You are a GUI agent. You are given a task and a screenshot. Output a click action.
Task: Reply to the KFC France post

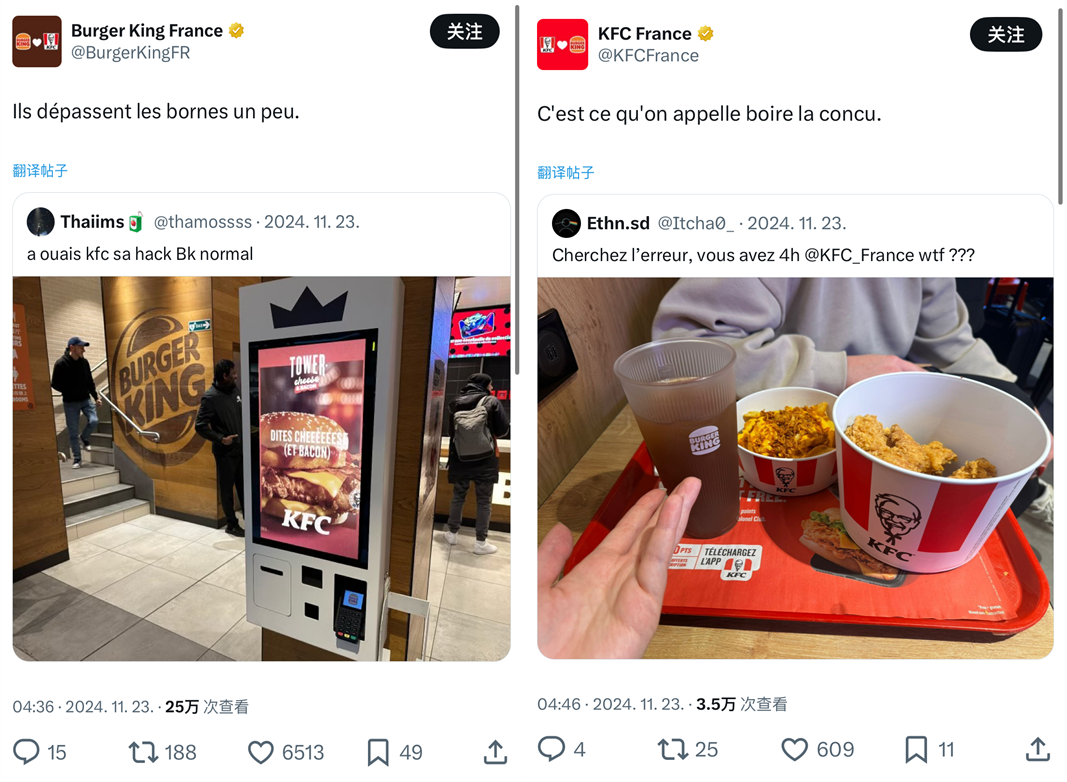pyautogui.click(x=551, y=749)
